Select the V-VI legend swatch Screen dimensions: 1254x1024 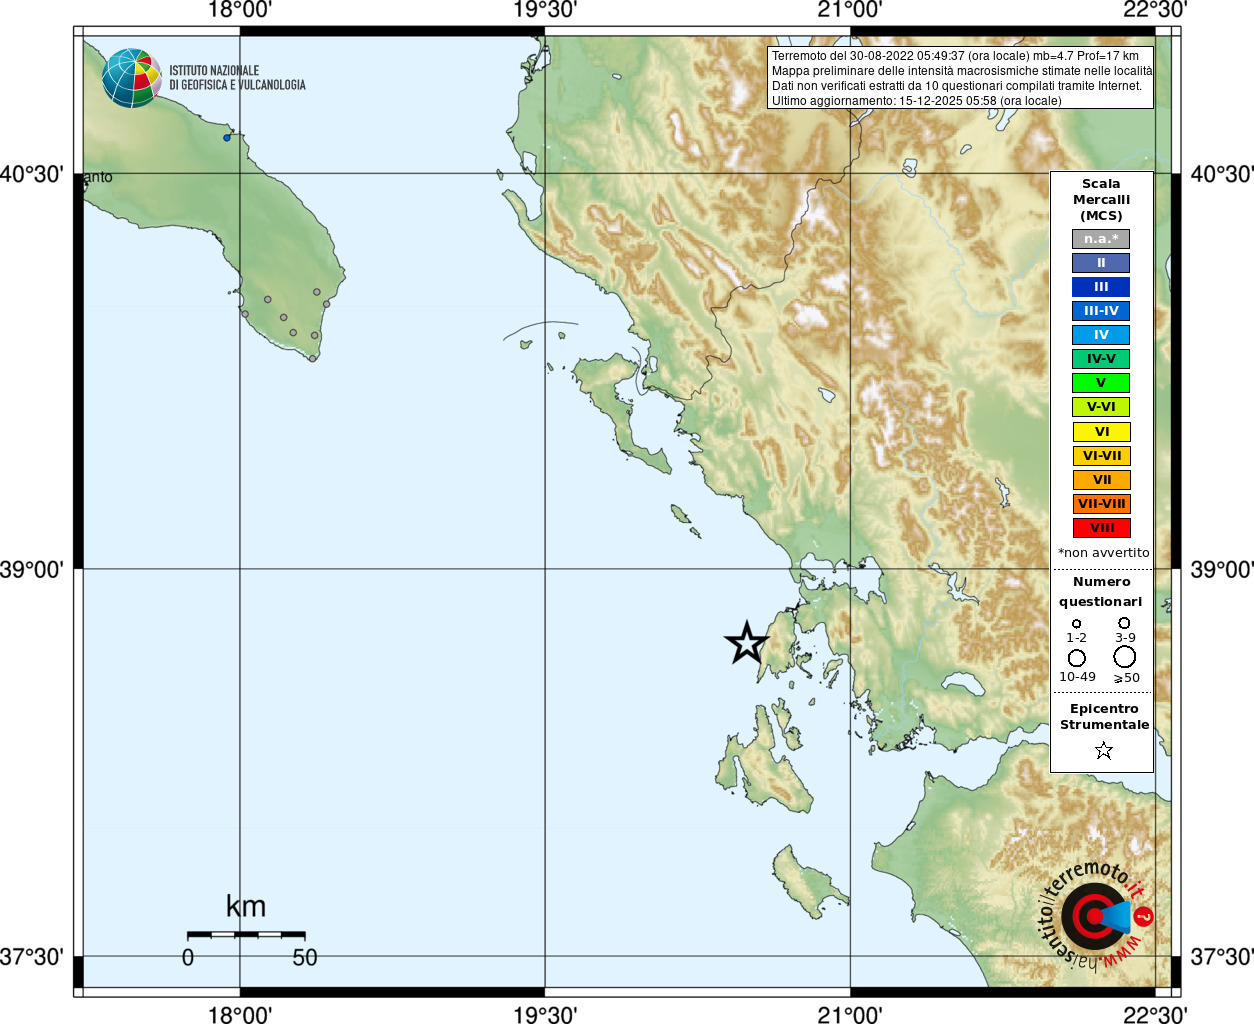tap(1101, 407)
